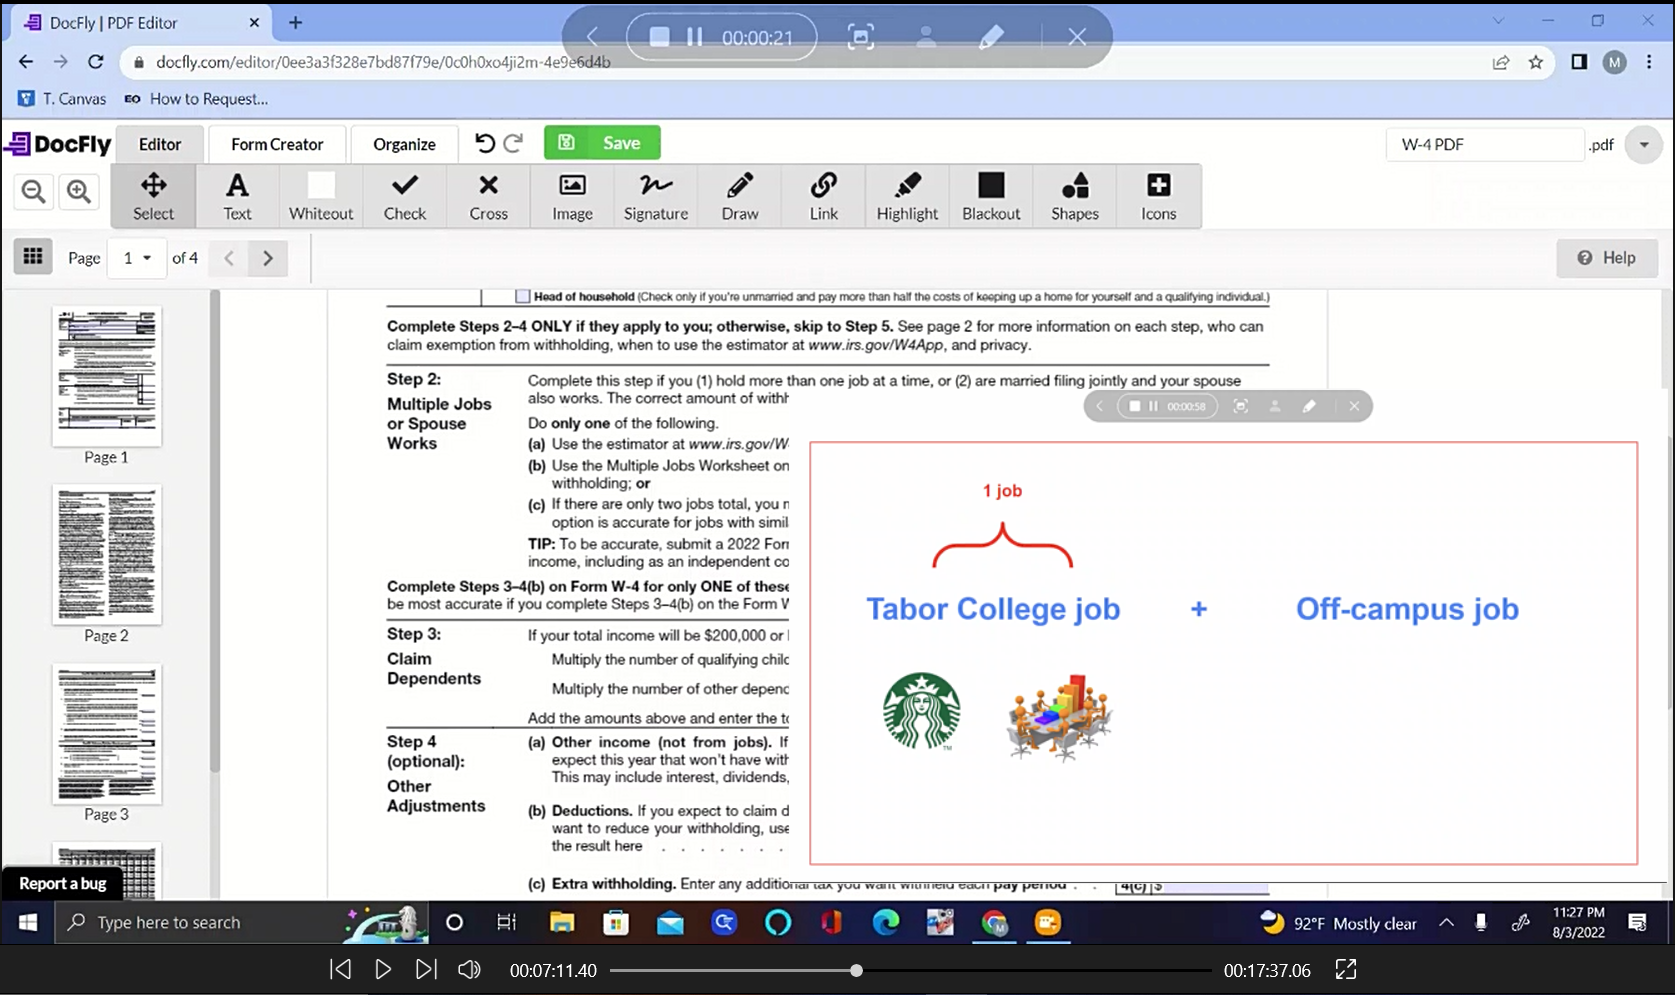Skip to the next video track
This screenshot has width=1675, height=995.
tap(426, 970)
